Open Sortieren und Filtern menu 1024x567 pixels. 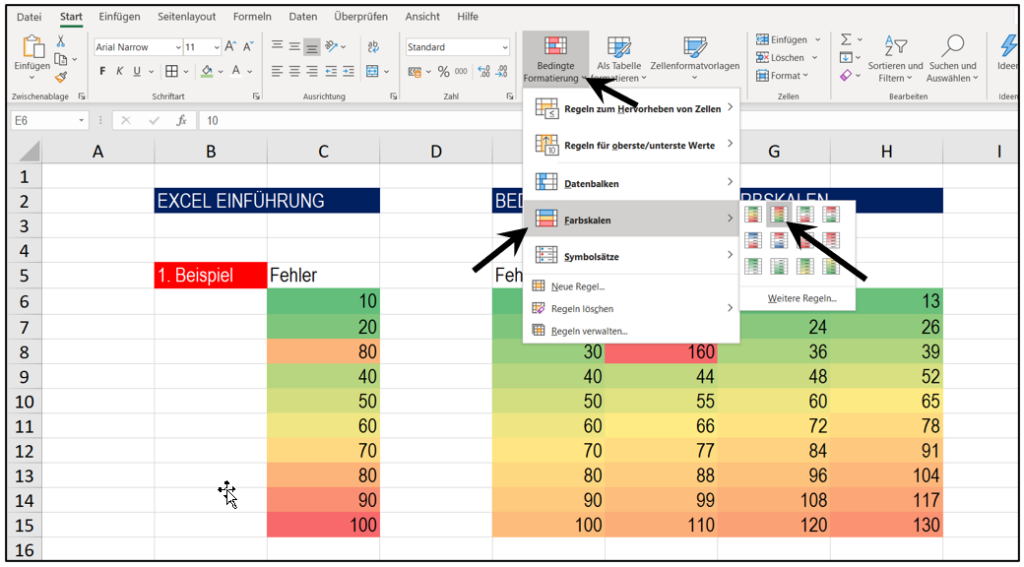coord(895,59)
